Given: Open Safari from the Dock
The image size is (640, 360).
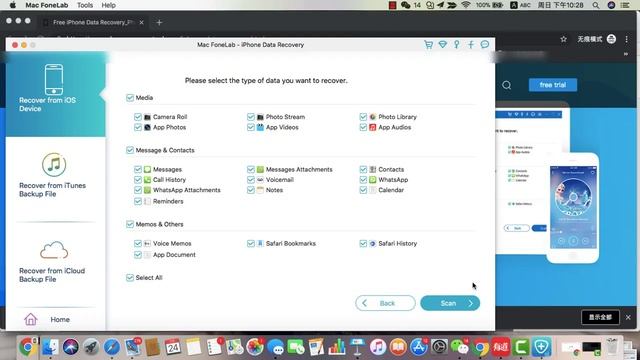Looking at the screenshot, I should (111, 347).
